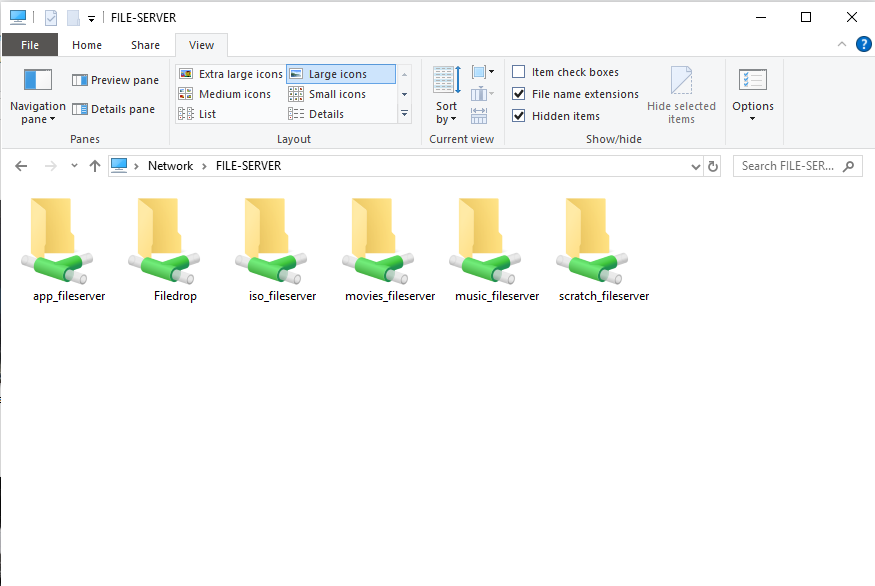This screenshot has width=875, height=586.
Task: Open address bar history dropdown
Action: click(x=695, y=166)
